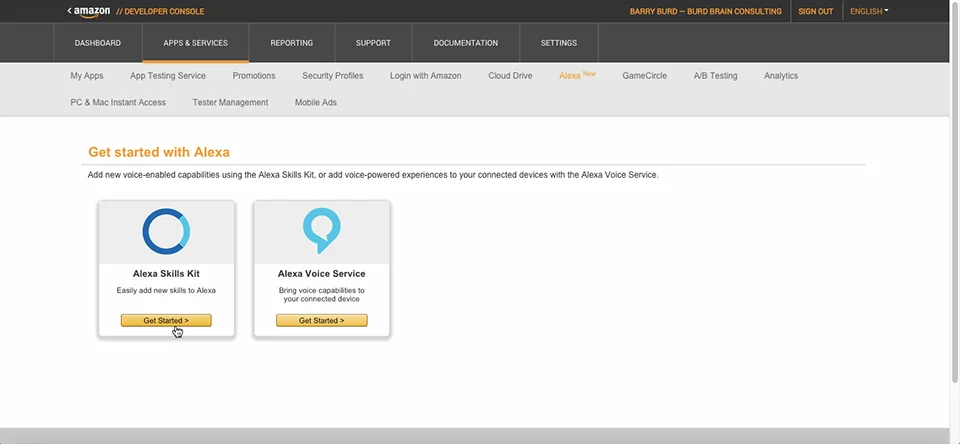Go to App Testing Service
Image resolution: width=960 pixels, height=444 pixels.
(168, 76)
